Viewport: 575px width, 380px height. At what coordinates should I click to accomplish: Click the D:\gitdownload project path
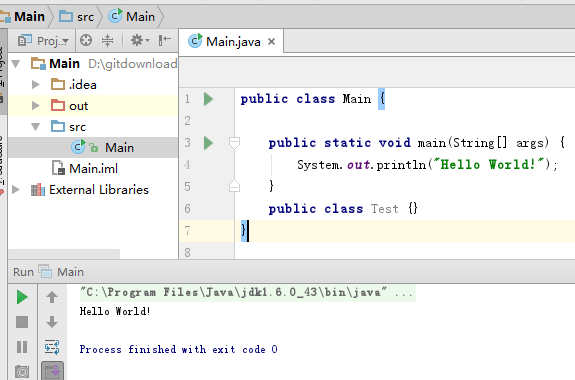pos(133,64)
